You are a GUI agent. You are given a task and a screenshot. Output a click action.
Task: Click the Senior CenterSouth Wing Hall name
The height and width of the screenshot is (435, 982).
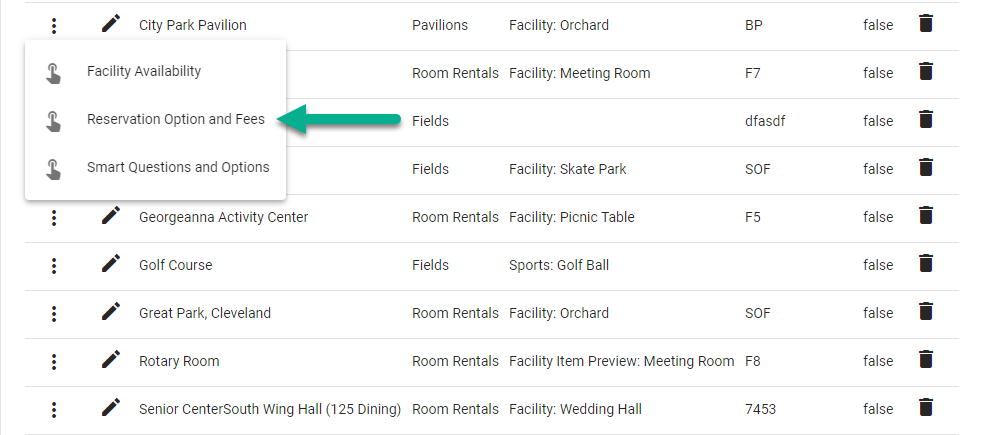(x=270, y=409)
